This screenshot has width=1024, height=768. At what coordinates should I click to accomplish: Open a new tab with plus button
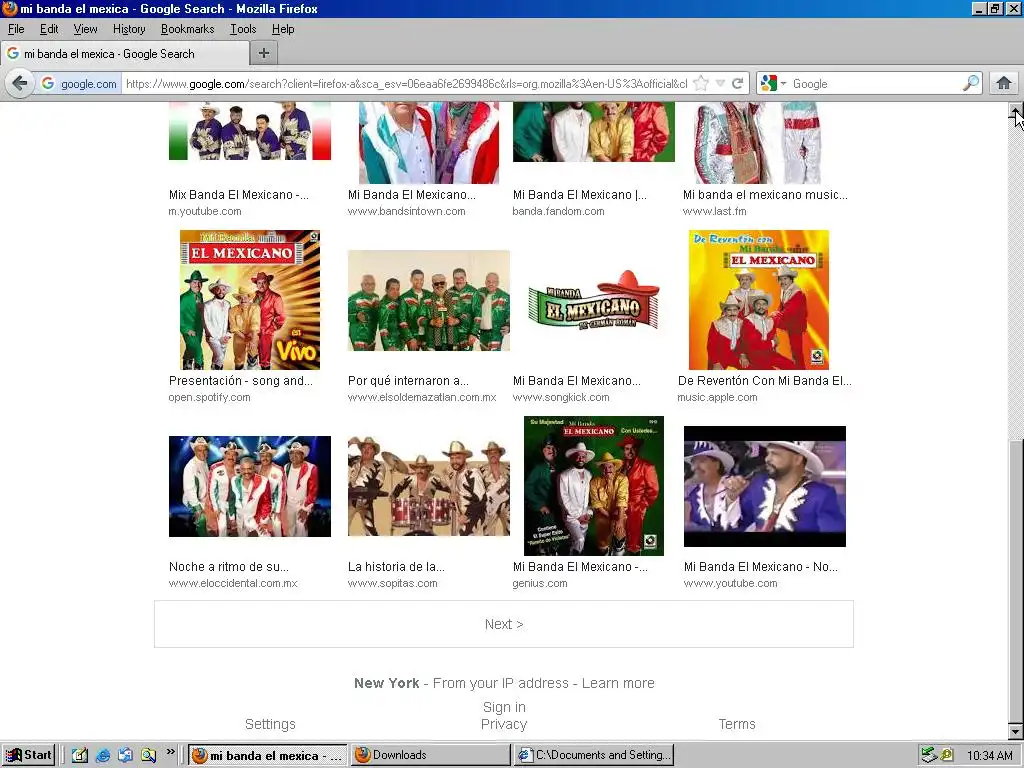[264, 54]
